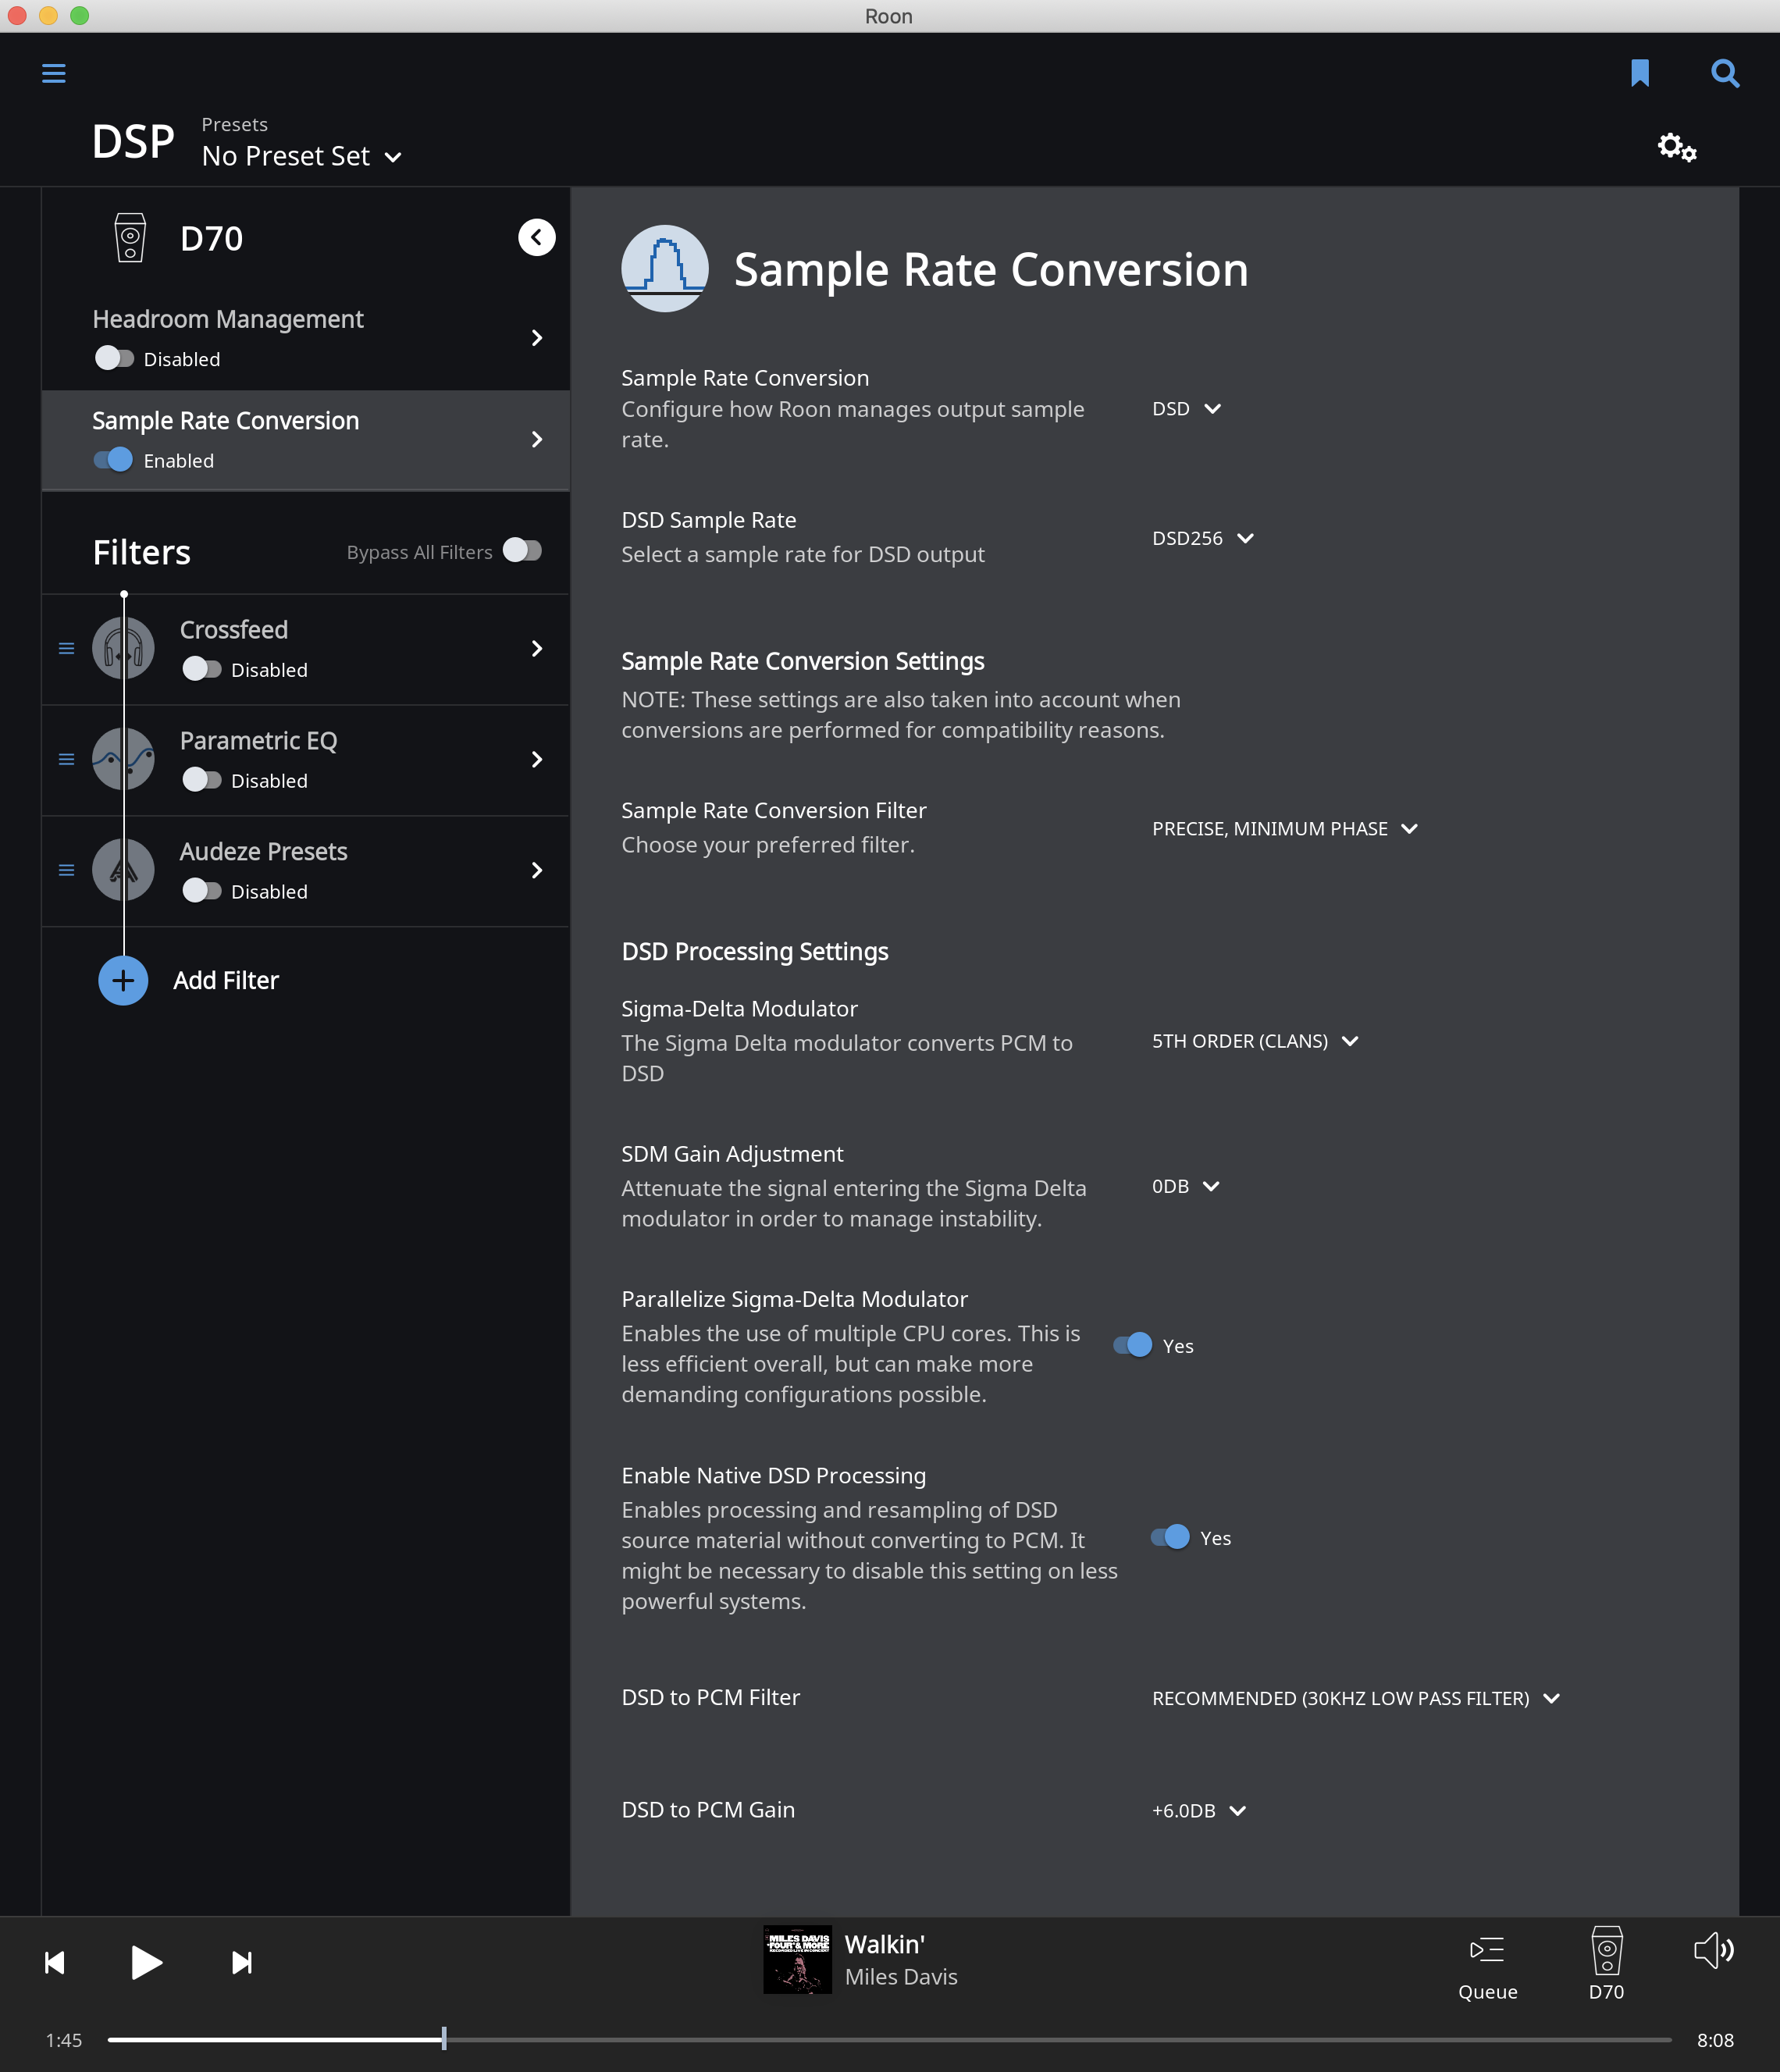Open Audeze Presets filter item

point(305,871)
